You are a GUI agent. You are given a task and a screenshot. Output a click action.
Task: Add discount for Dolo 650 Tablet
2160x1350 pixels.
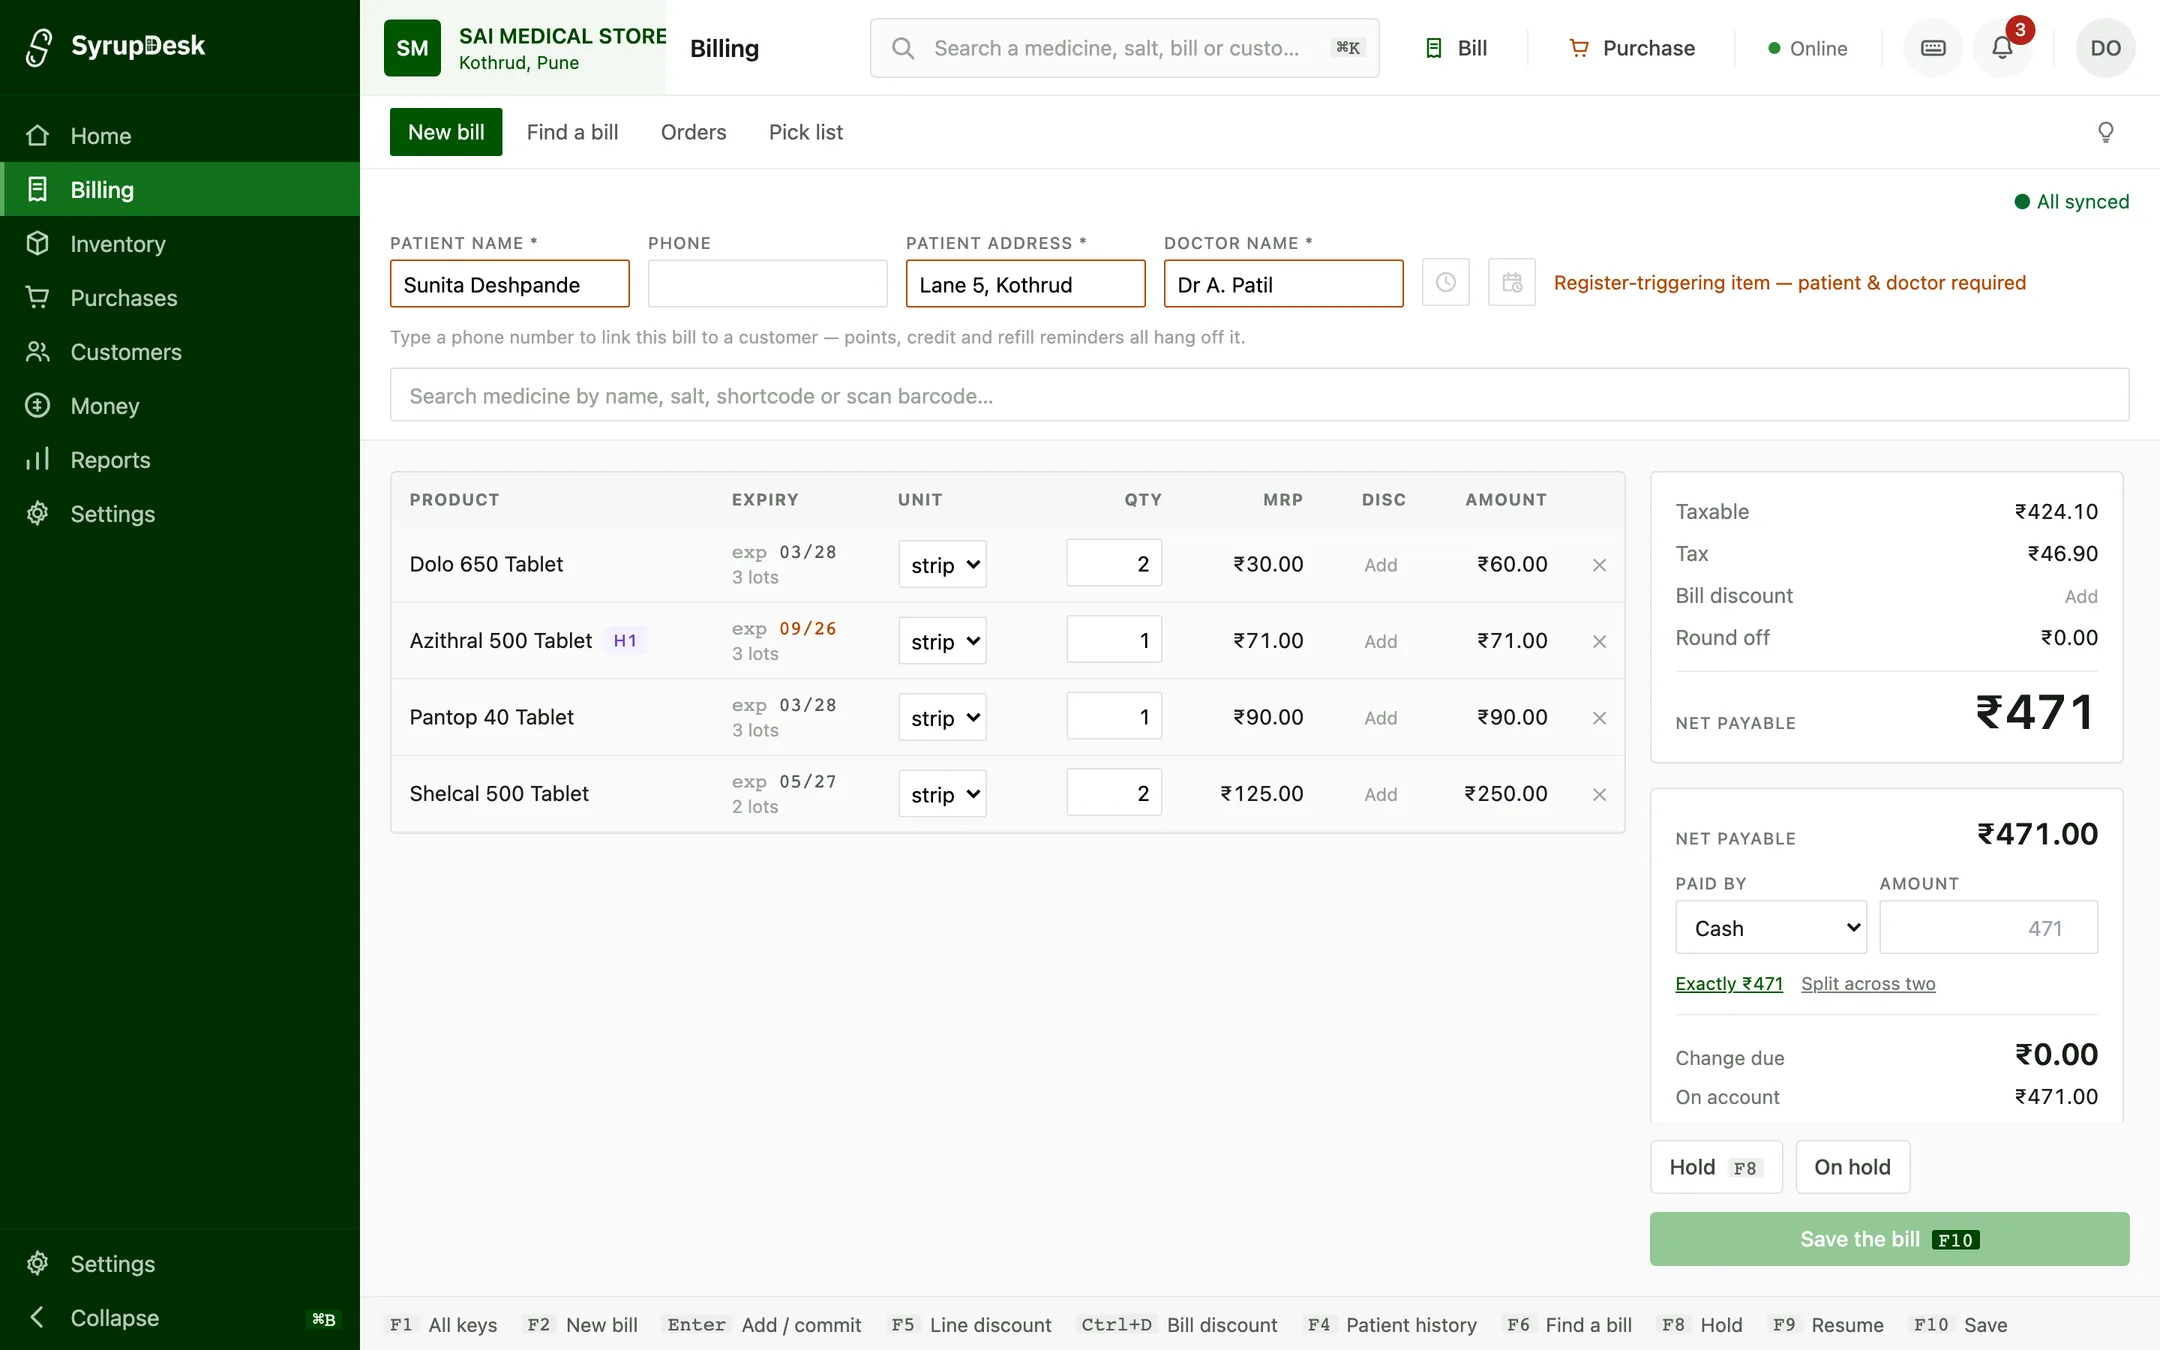pos(1380,565)
